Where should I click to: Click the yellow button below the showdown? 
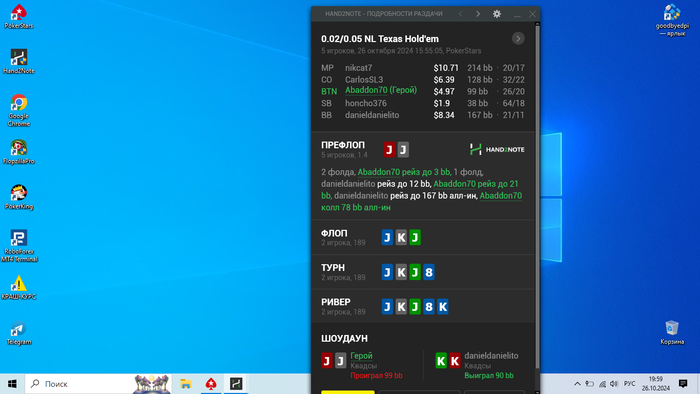(348, 392)
